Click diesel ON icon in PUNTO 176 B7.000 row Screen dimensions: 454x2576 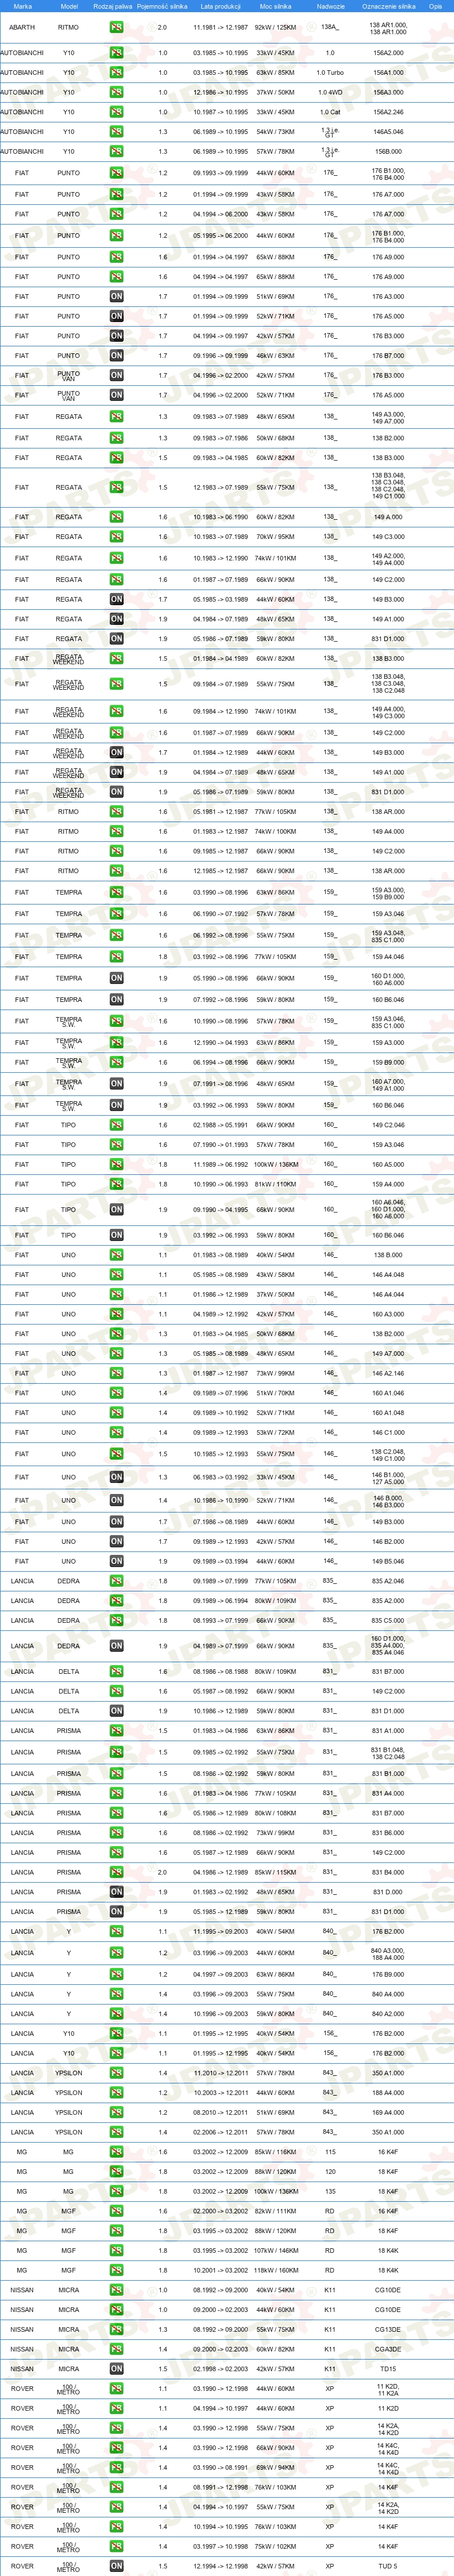click(117, 355)
